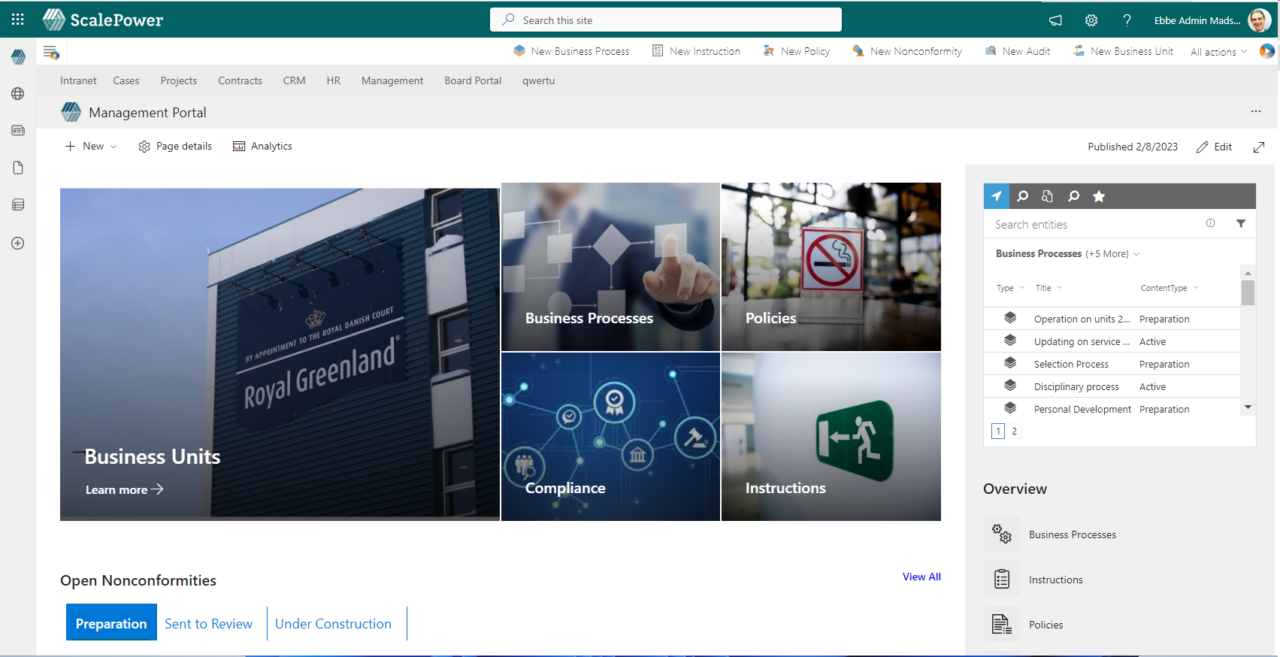Expand the Business Processes (+5 More) selector
The height and width of the screenshot is (657, 1280).
pyautogui.click(x=1067, y=254)
